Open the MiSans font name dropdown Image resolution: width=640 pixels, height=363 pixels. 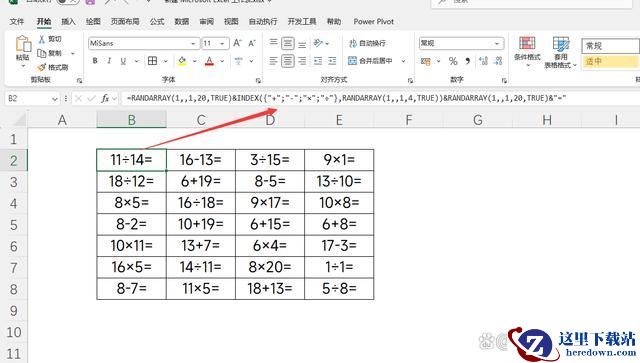[193, 43]
